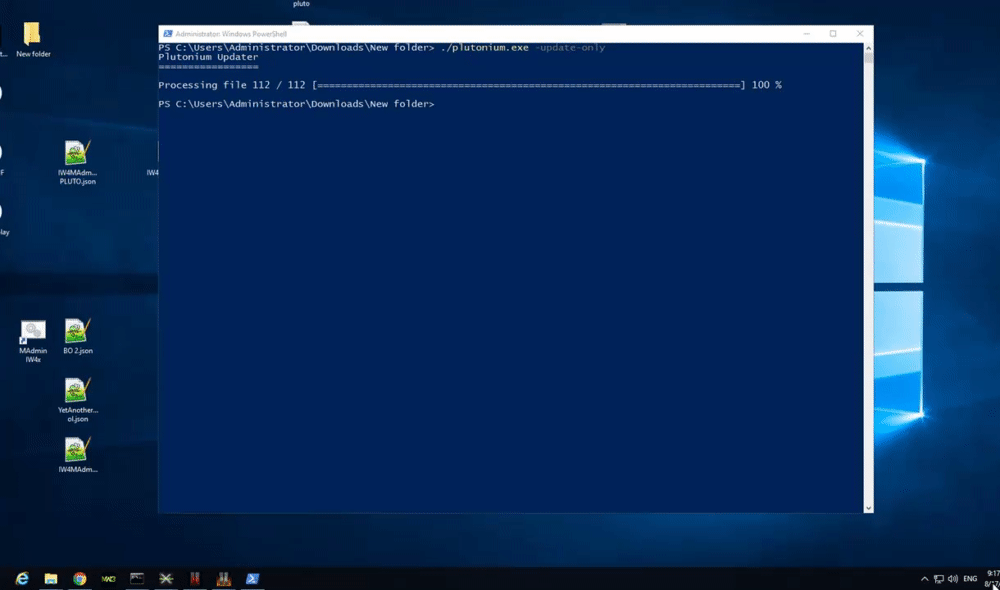This screenshot has width=1000, height=590.
Task: Switch to the console window taskbar icon
Action: [137, 579]
